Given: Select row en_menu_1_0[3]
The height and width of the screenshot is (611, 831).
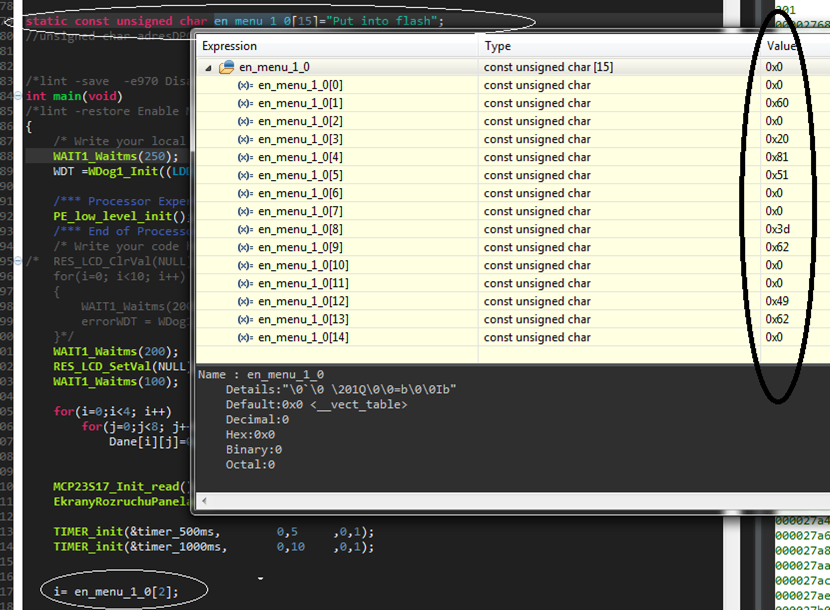Looking at the screenshot, I should (x=513, y=139).
